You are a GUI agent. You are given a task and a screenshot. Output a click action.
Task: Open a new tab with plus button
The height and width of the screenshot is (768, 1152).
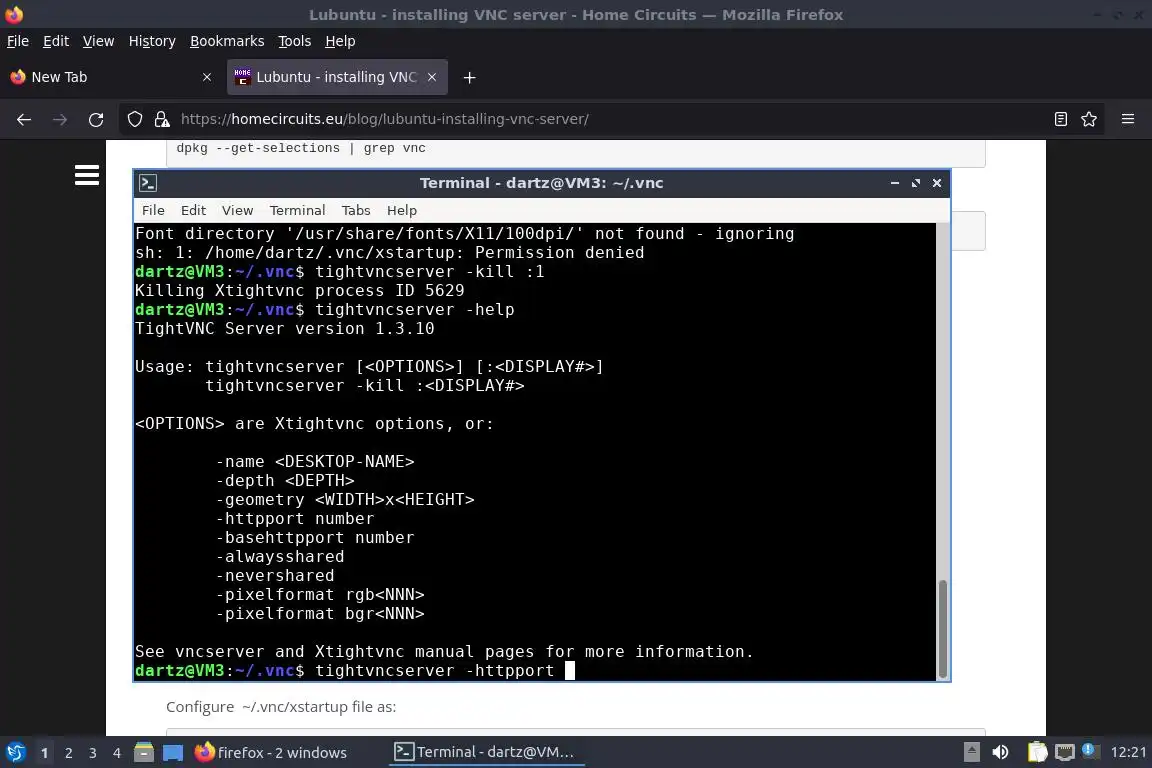469,77
